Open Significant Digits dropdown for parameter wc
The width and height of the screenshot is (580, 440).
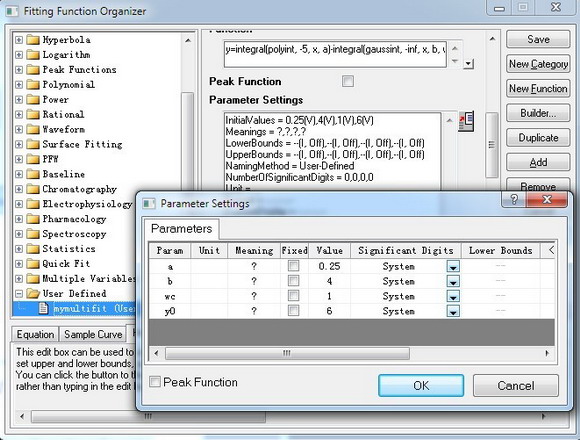point(453,296)
